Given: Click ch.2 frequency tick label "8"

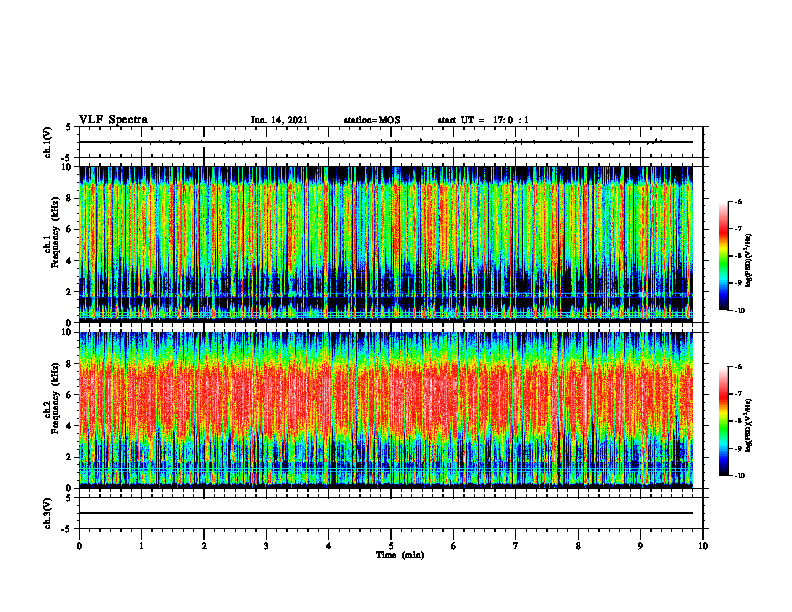Looking at the screenshot, I should click(71, 364).
